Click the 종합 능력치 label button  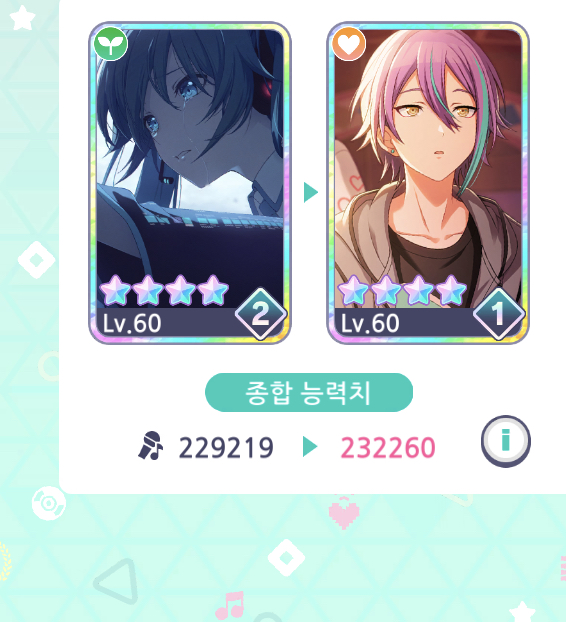pos(309,392)
